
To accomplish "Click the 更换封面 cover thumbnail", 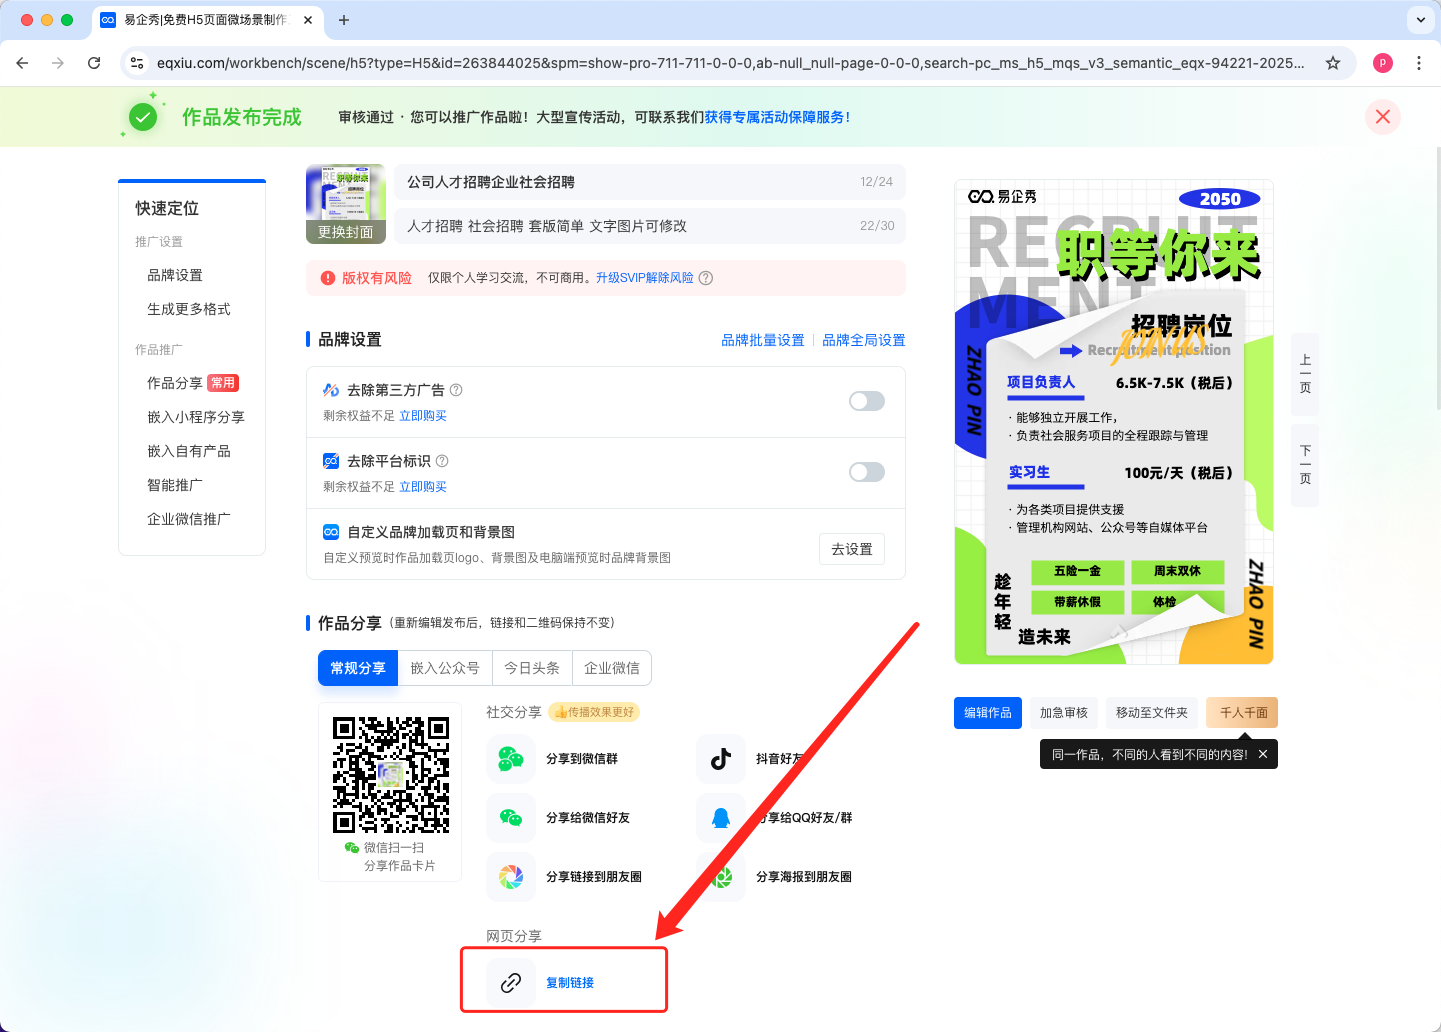I will coord(345,204).
